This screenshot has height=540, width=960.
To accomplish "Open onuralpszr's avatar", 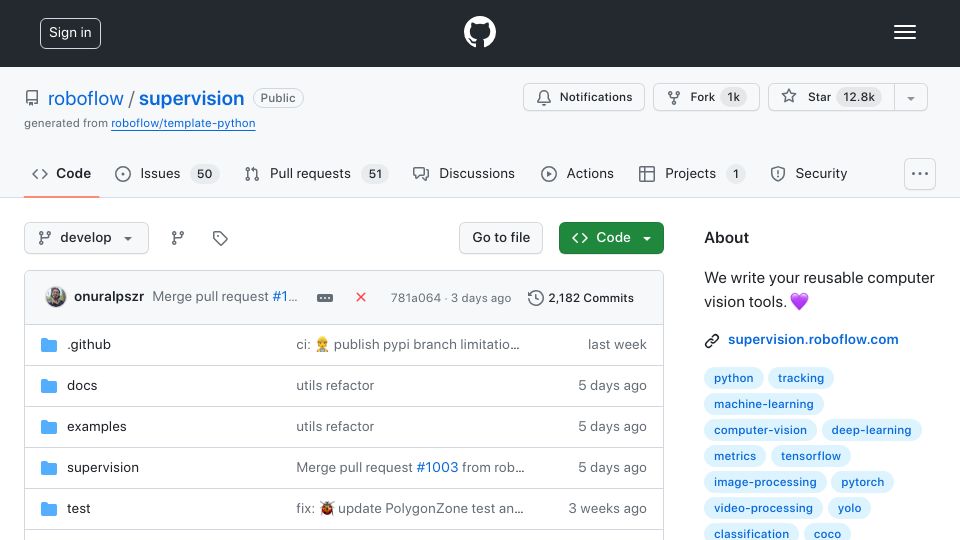I will click(56, 297).
